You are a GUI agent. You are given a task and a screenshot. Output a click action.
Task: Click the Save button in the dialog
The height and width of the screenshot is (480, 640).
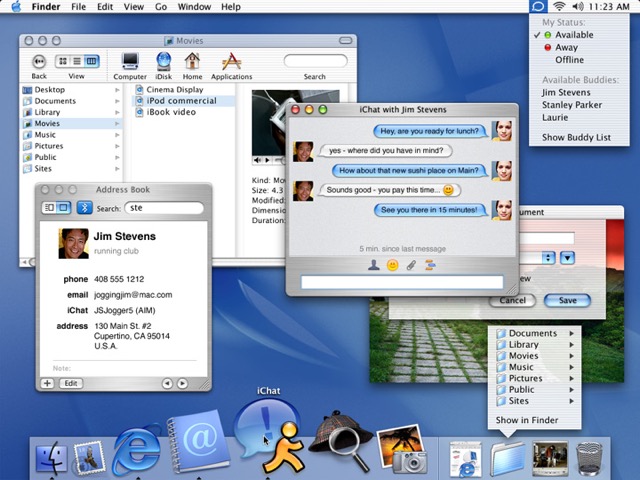point(567,300)
